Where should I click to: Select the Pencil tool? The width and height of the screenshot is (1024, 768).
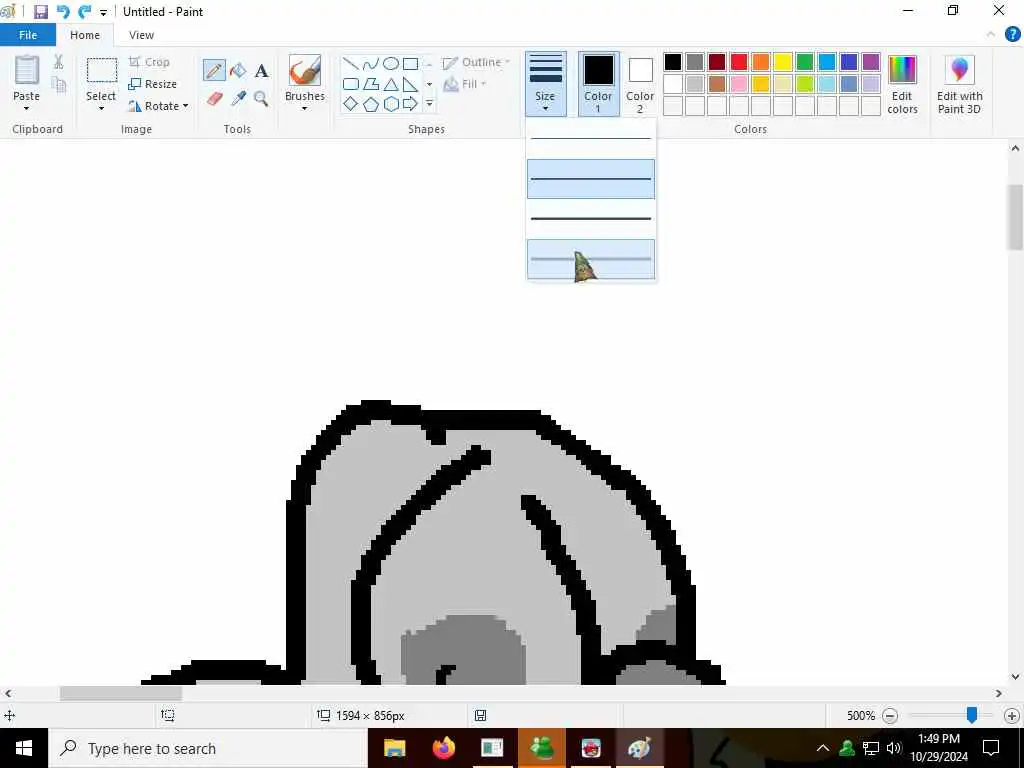214,70
